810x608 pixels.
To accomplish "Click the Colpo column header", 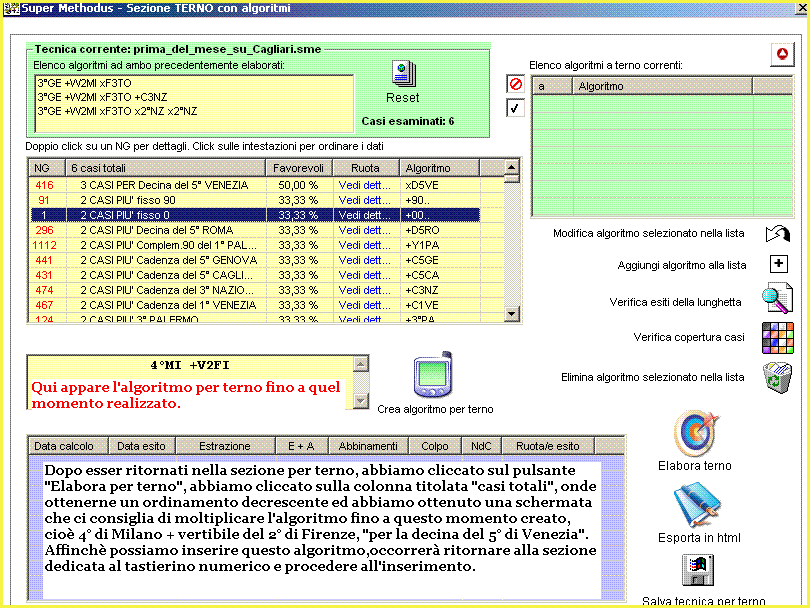I will (x=434, y=446).
